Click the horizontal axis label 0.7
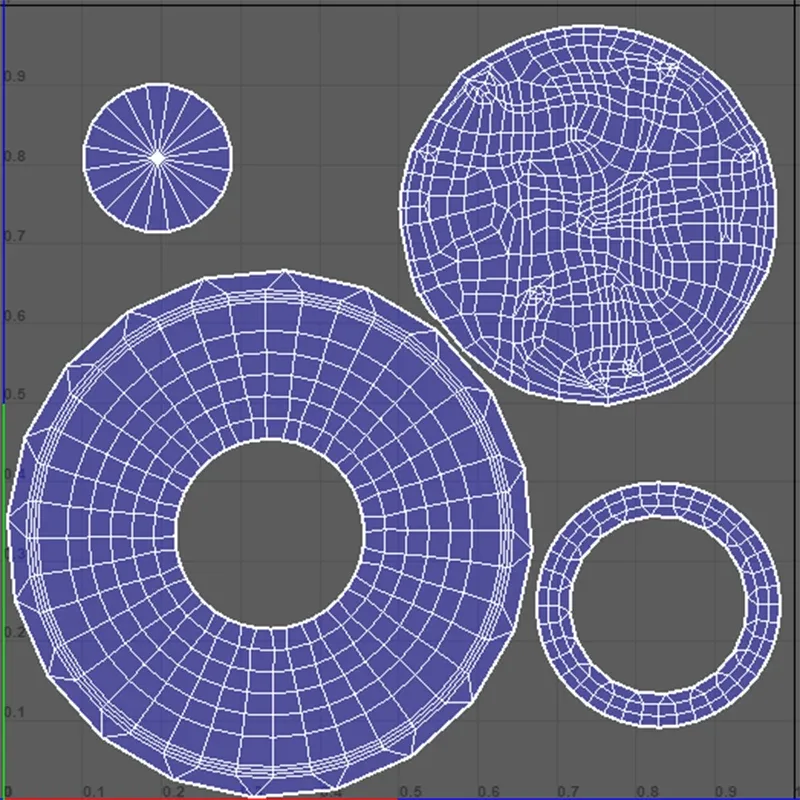800x800 pixels. click(568, 792)
